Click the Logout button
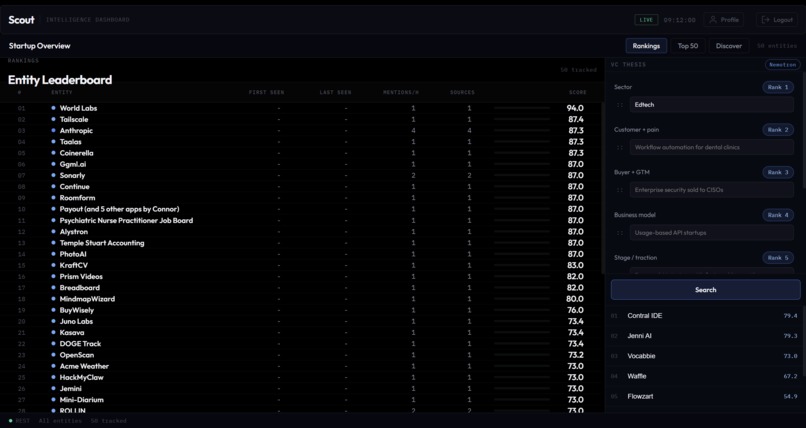 click(x=777, y=20)
